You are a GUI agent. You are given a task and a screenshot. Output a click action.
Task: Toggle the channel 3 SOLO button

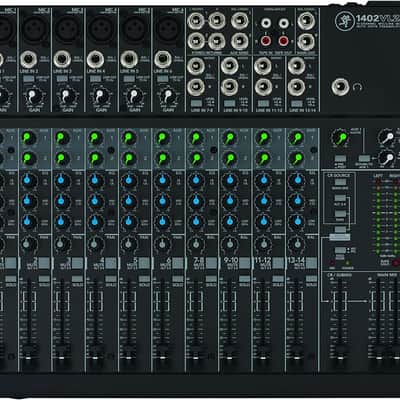pyautogui.click(x=77, y=279)
